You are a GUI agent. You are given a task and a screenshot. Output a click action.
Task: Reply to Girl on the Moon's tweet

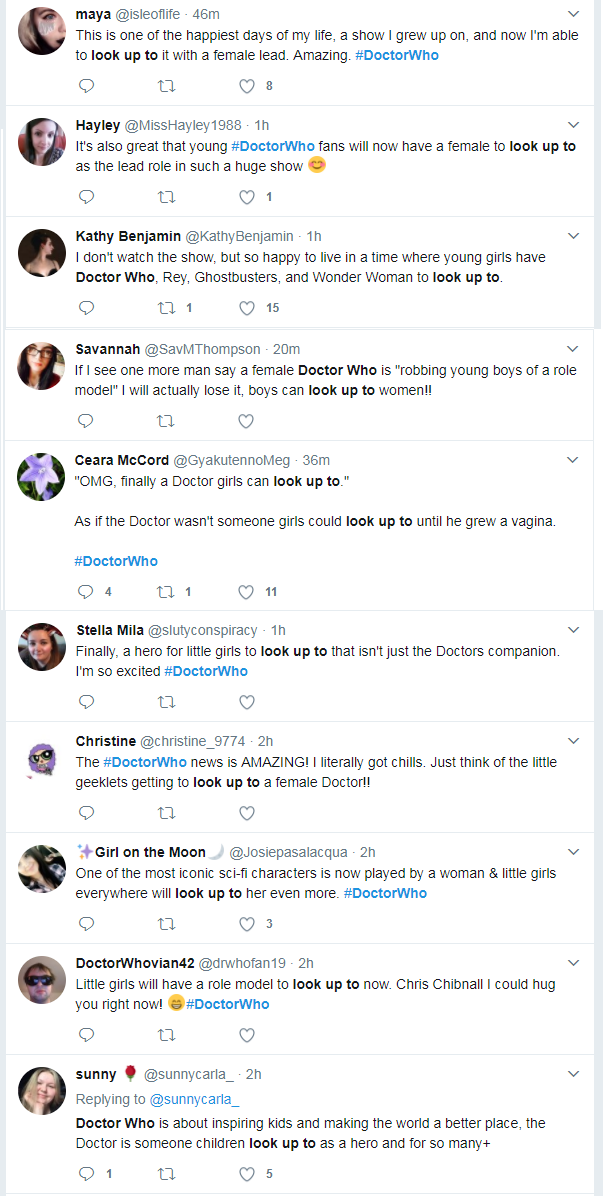(x=86, y=924)
